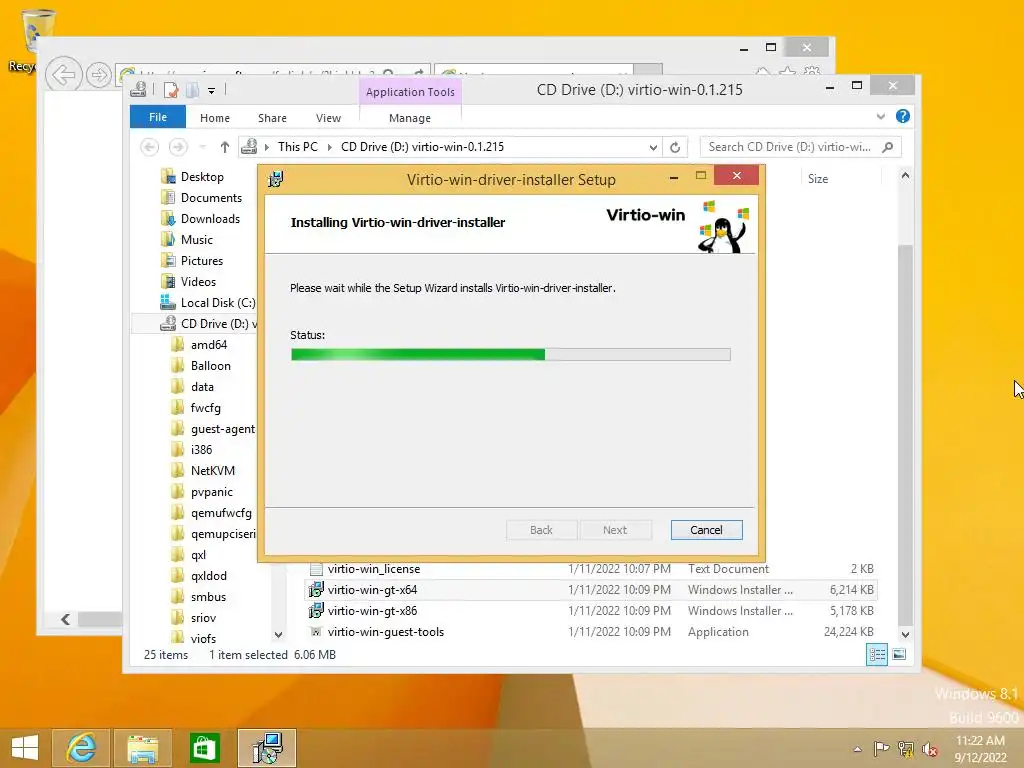Click the i386 folder icon
This screenshot has width=1024, height=768.
pos(178,449)
